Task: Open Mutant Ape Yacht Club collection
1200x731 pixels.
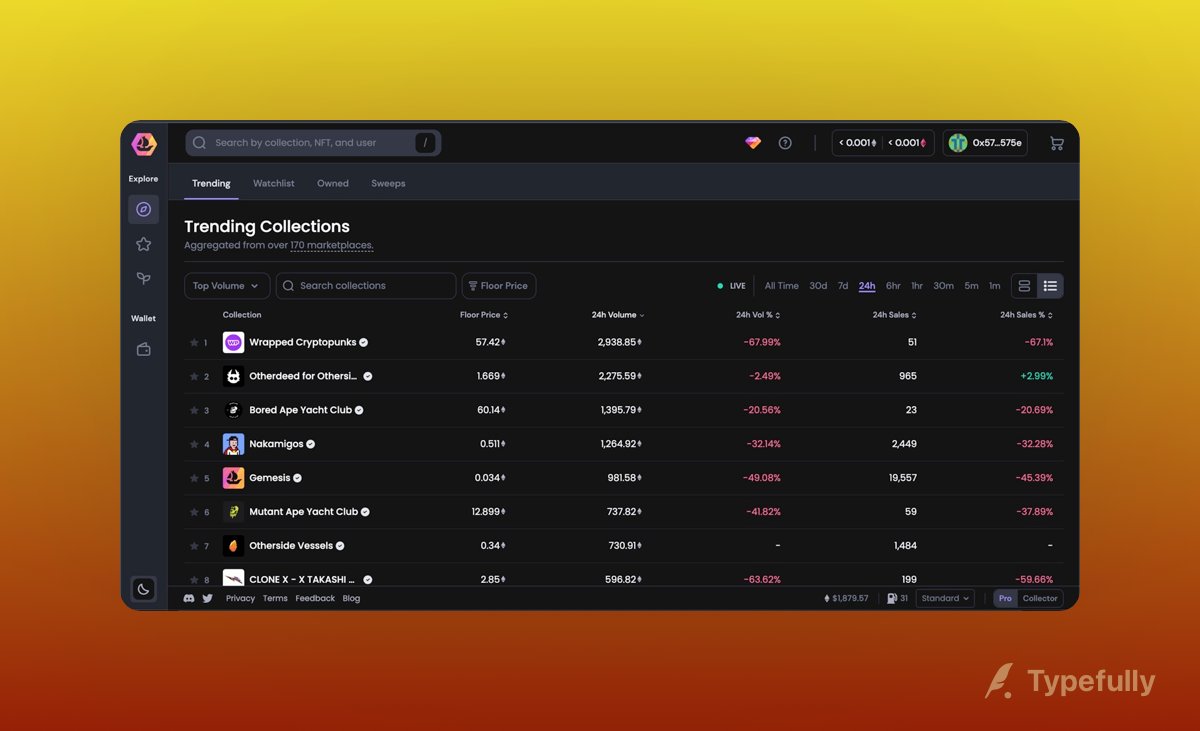Action: (303, 512)
